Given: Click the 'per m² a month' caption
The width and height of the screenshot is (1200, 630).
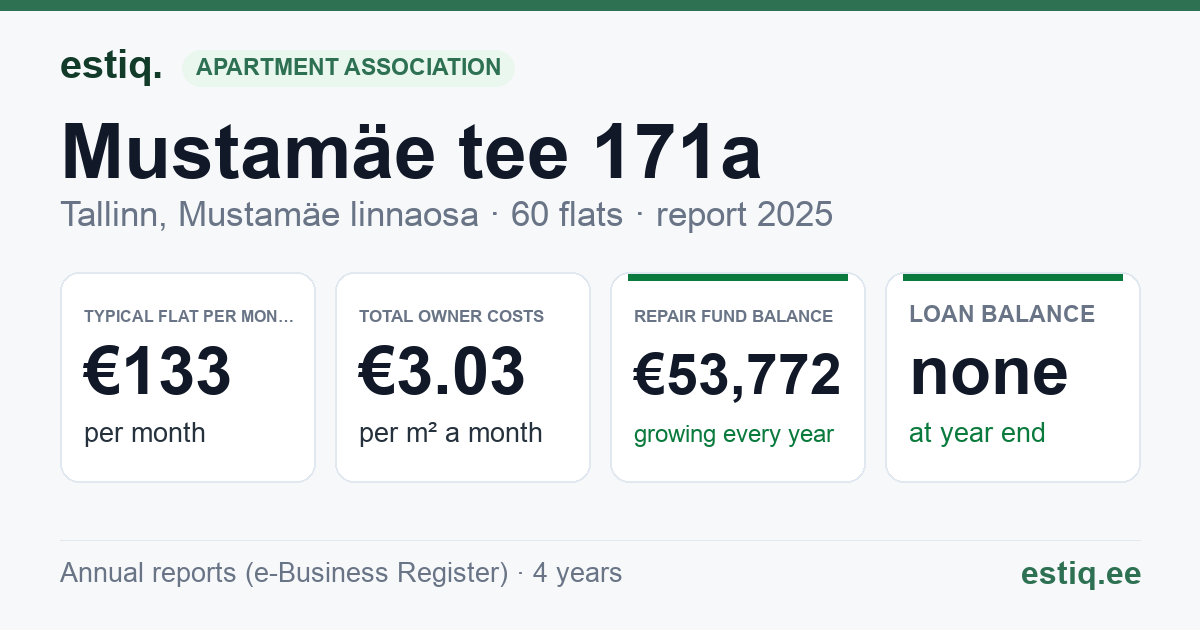Looking at the screenshot, I should (451, 433).
